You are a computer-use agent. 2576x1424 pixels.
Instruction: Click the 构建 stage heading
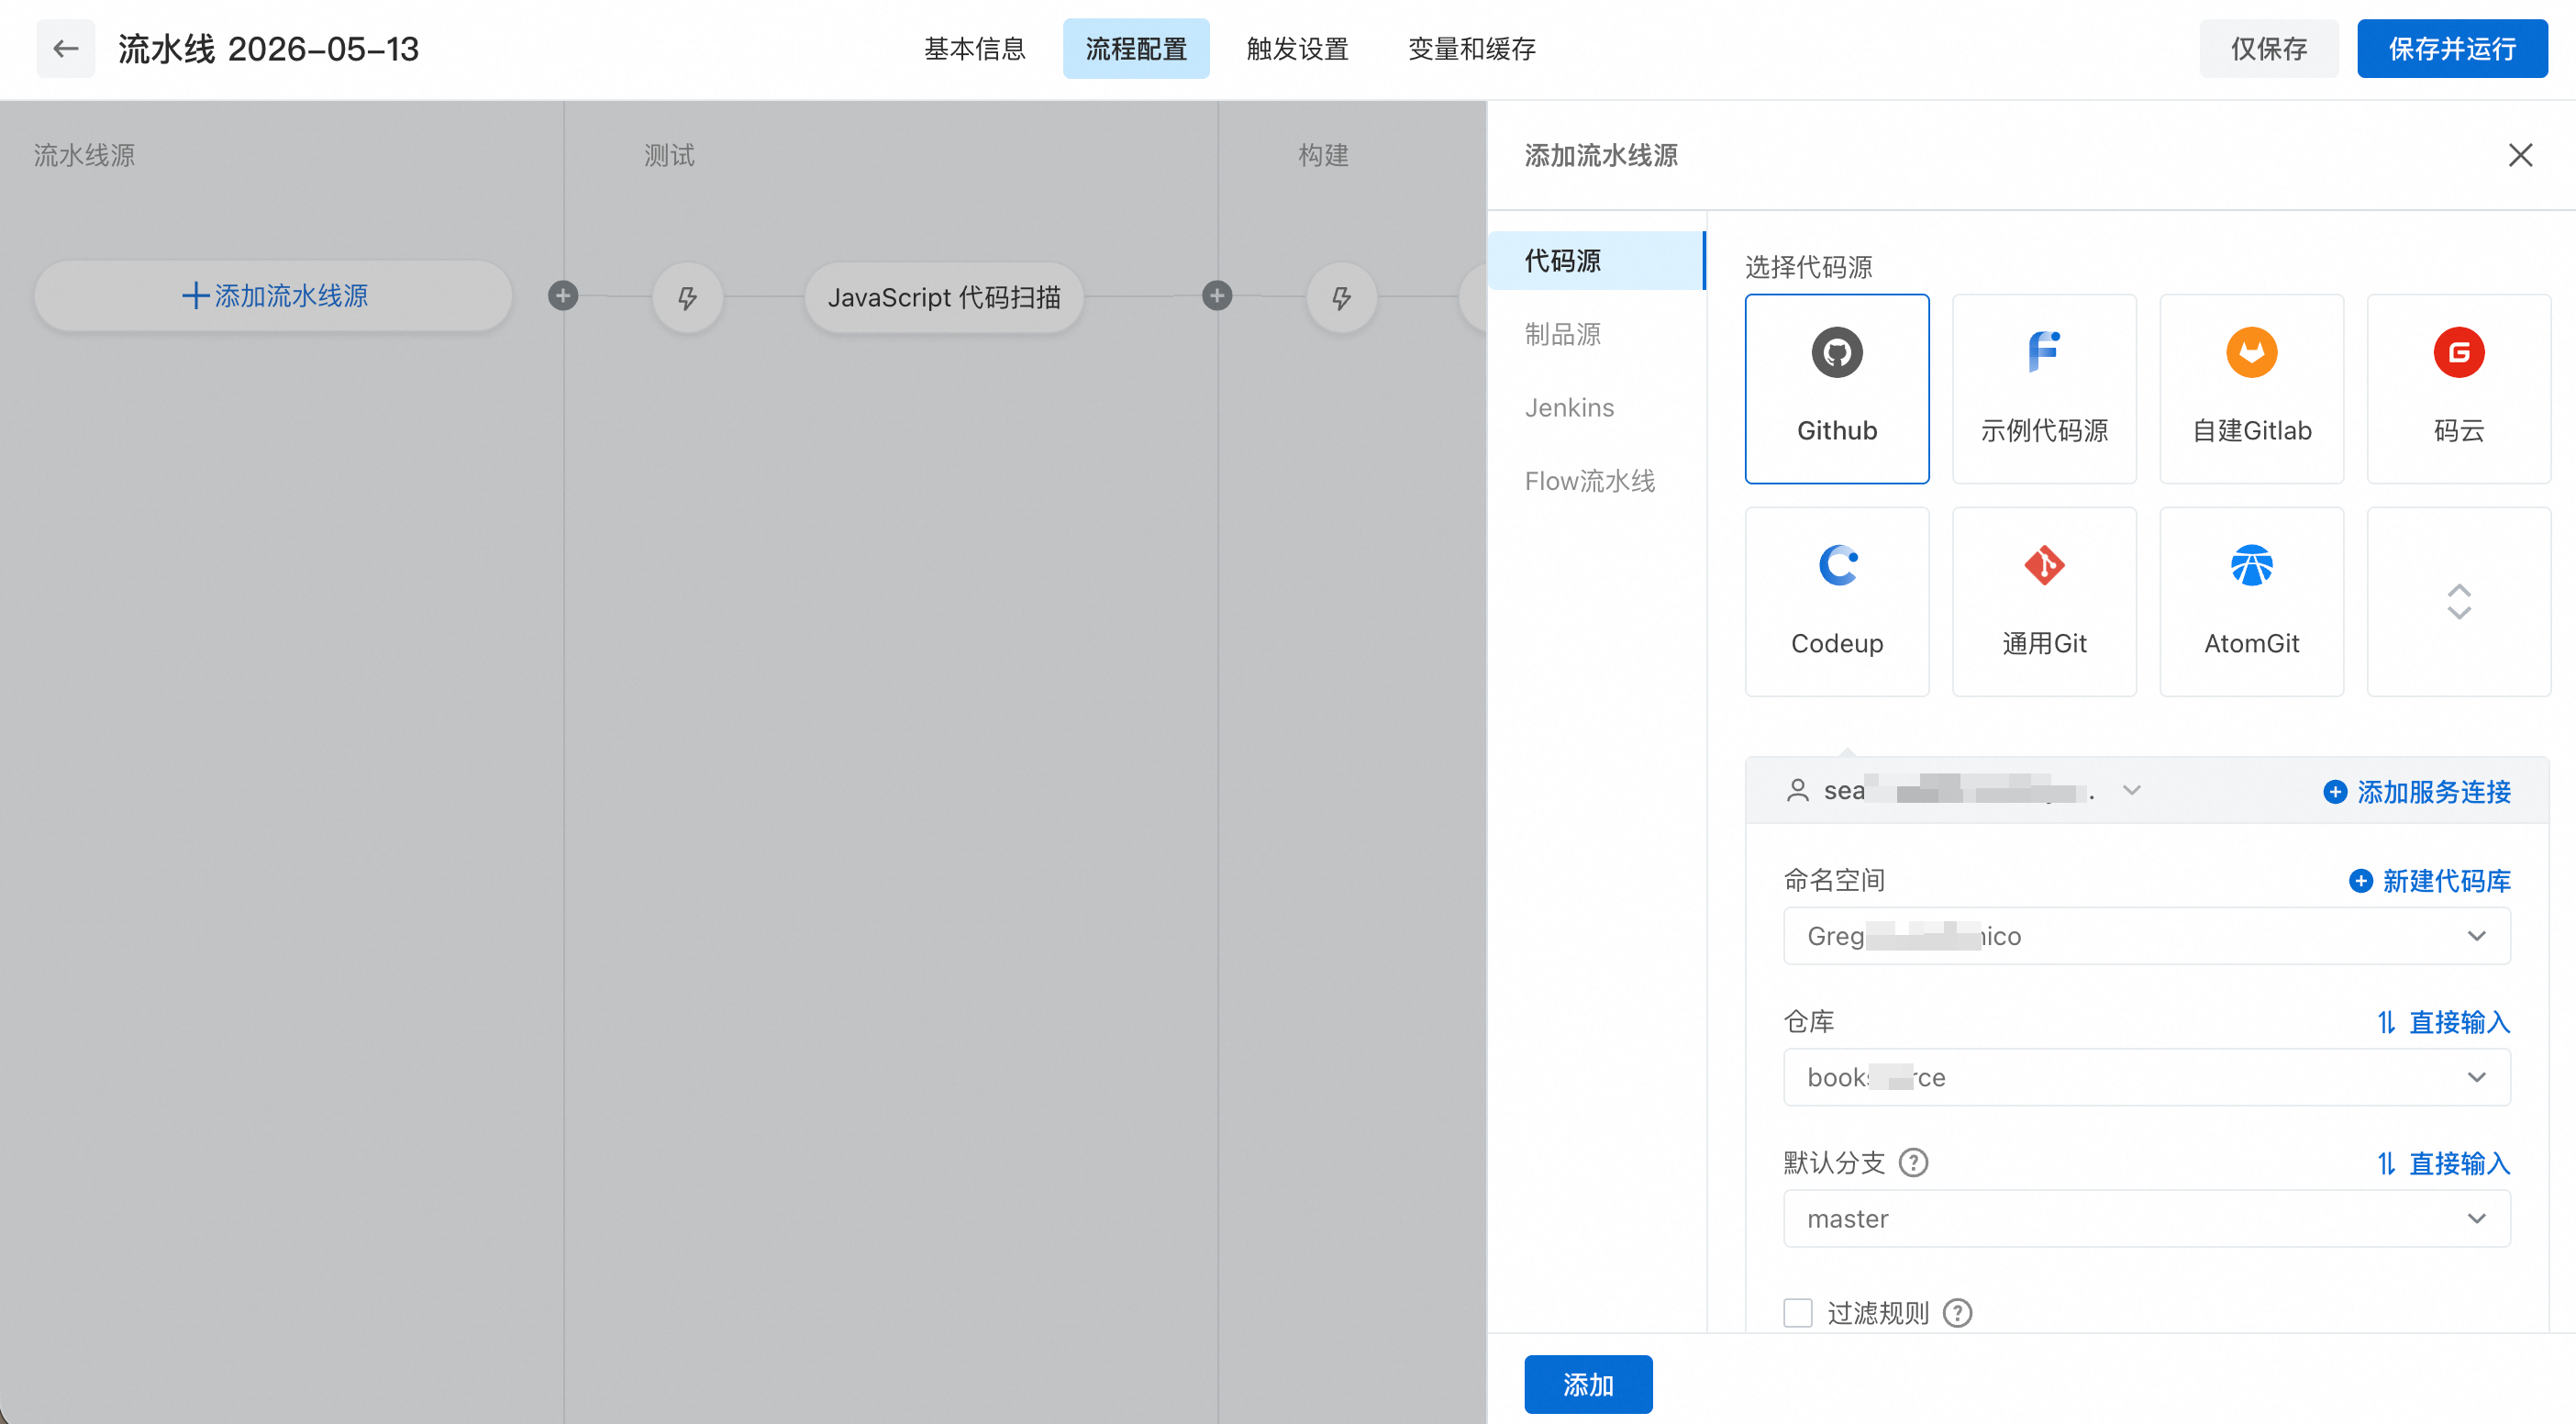[1323, 155]
